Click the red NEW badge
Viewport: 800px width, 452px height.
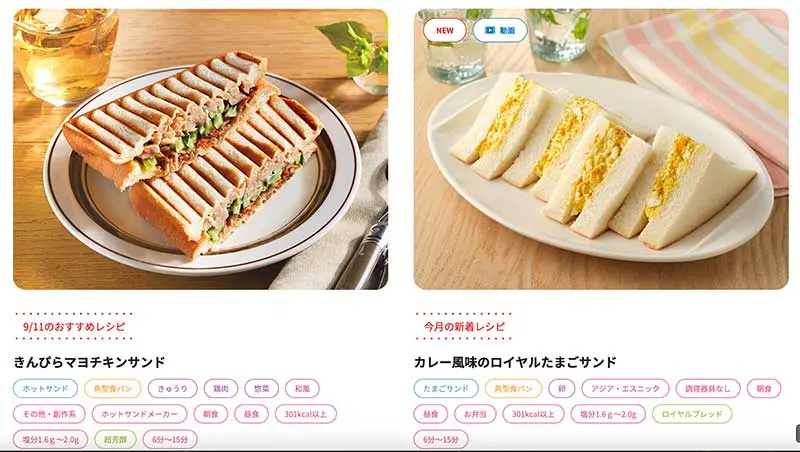pos(444,31)
